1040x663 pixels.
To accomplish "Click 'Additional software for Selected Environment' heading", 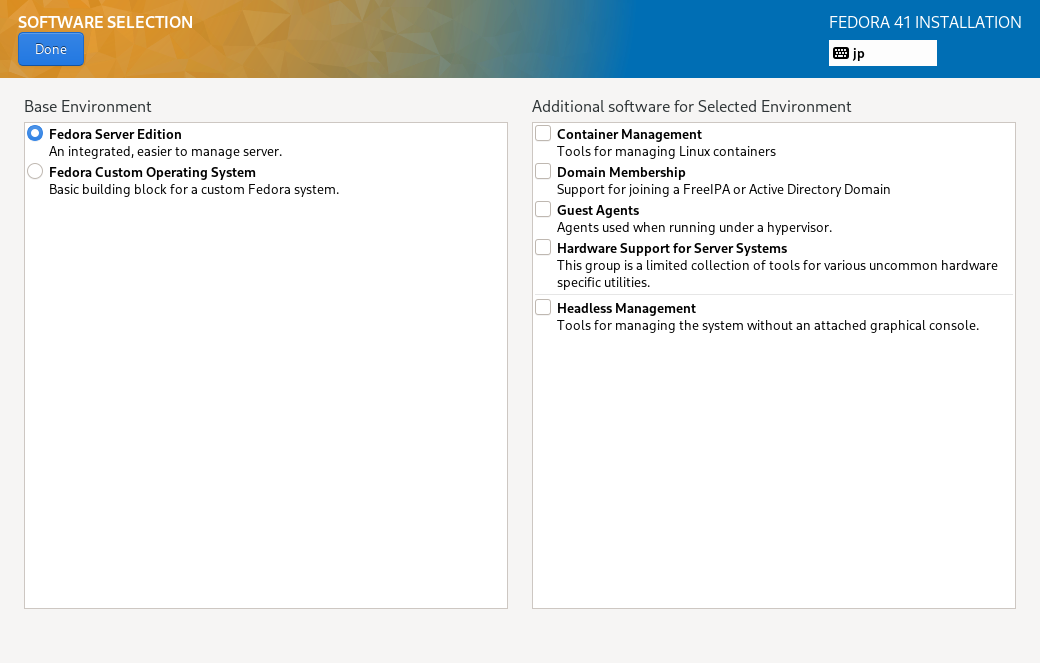I will click(x=692, y=107).
